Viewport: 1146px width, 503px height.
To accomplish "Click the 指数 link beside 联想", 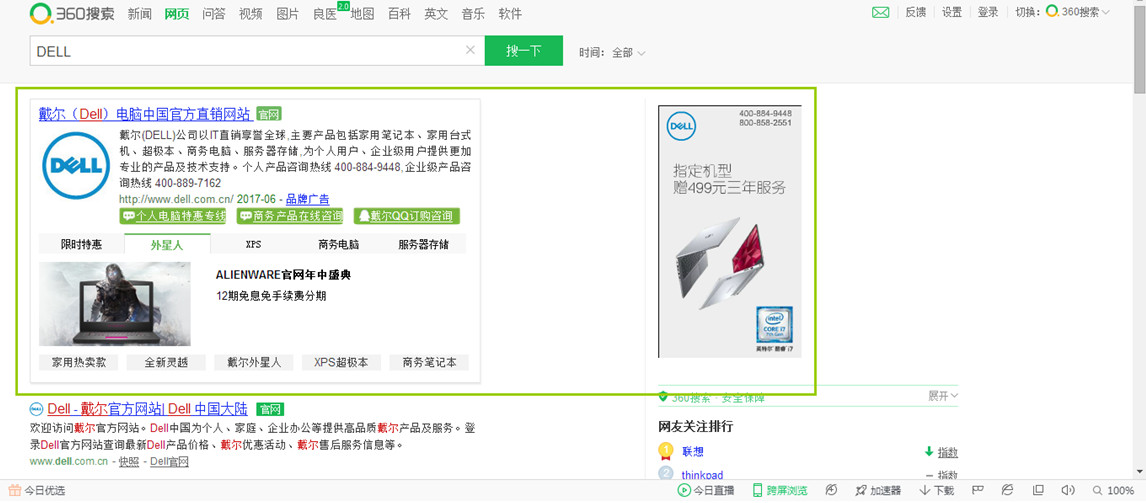I will click(948, 452).
